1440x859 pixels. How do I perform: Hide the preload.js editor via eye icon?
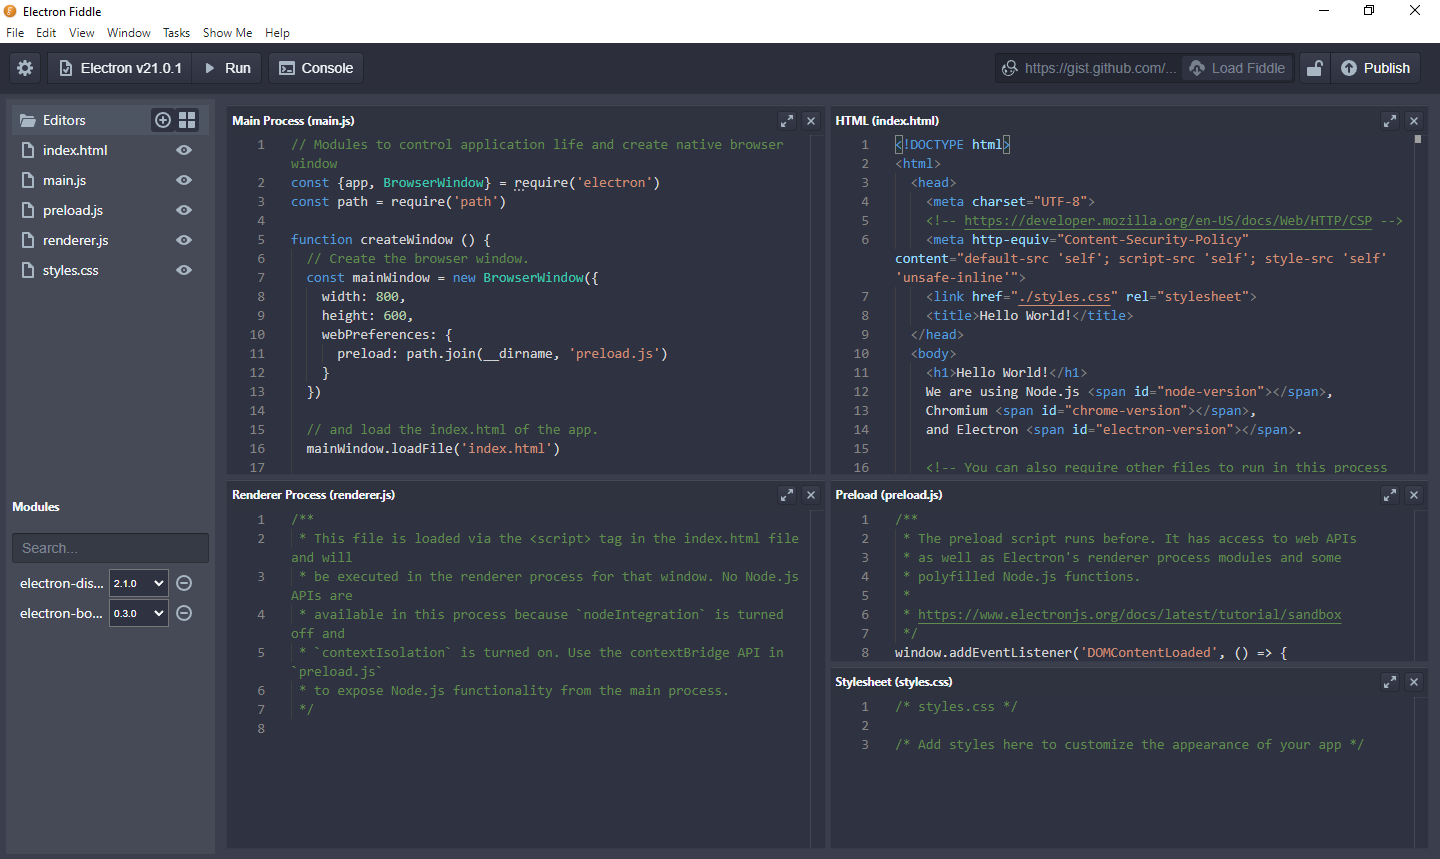tap(184, 210)
